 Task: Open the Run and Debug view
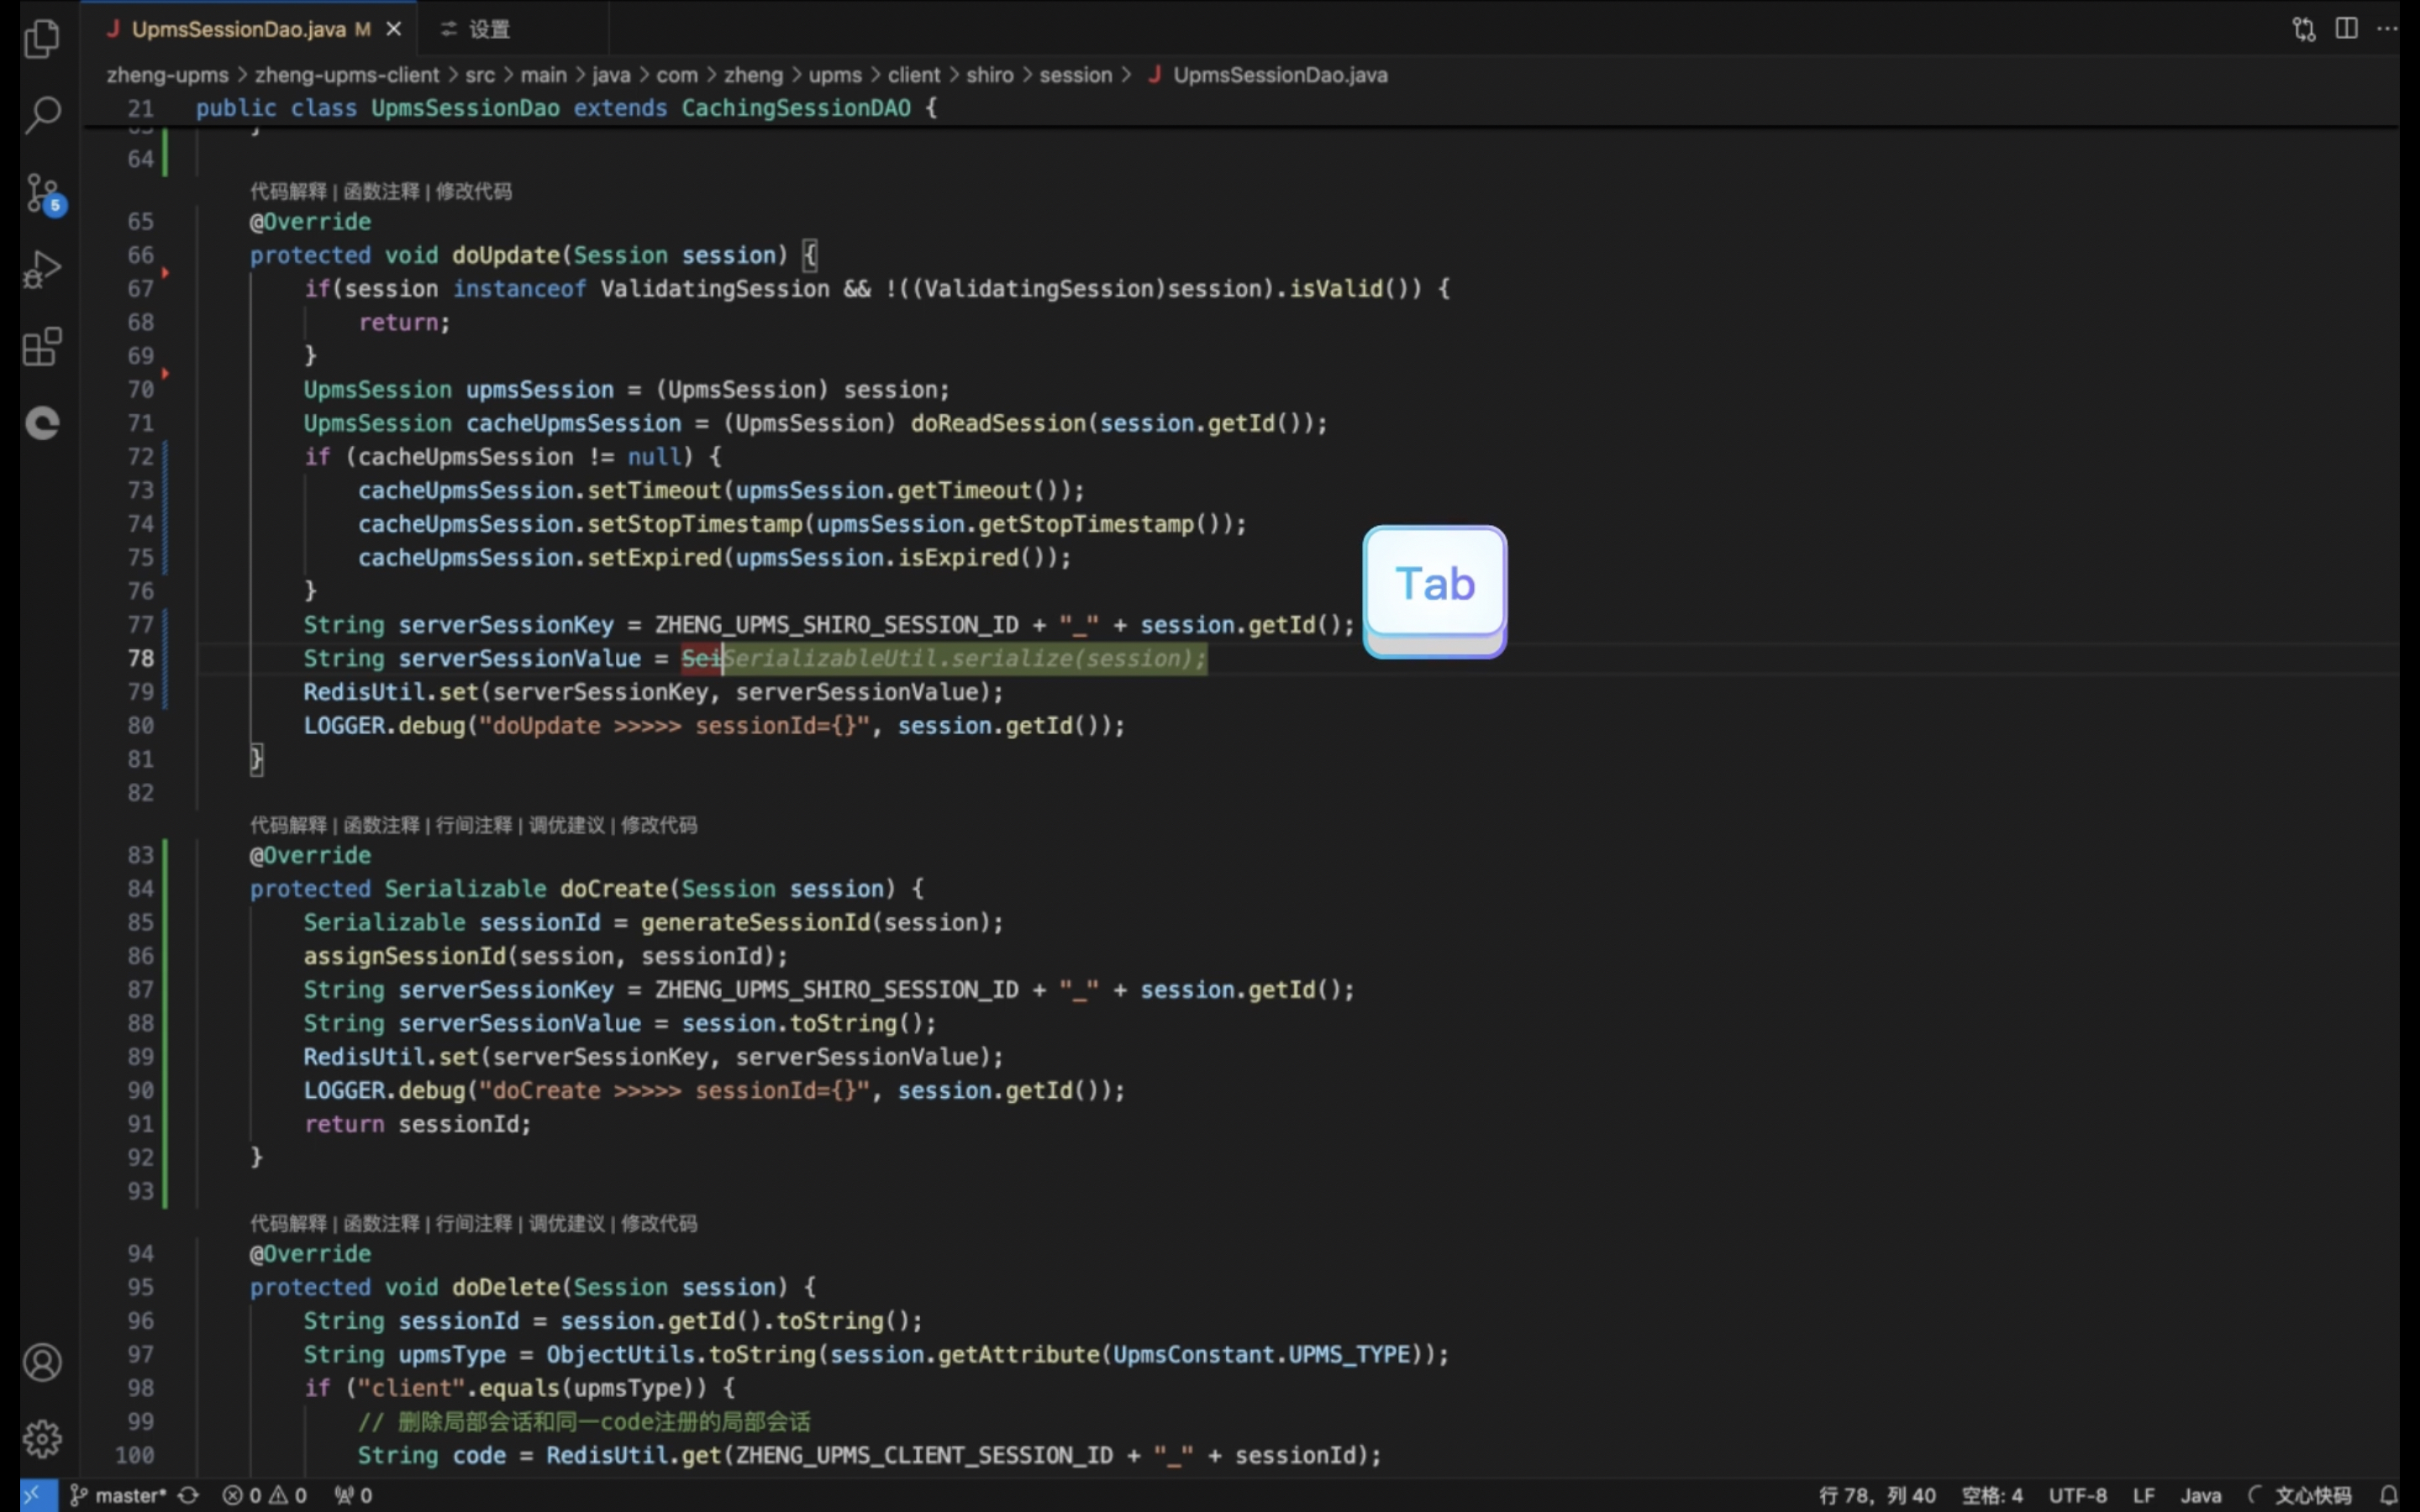coord(42,270)
